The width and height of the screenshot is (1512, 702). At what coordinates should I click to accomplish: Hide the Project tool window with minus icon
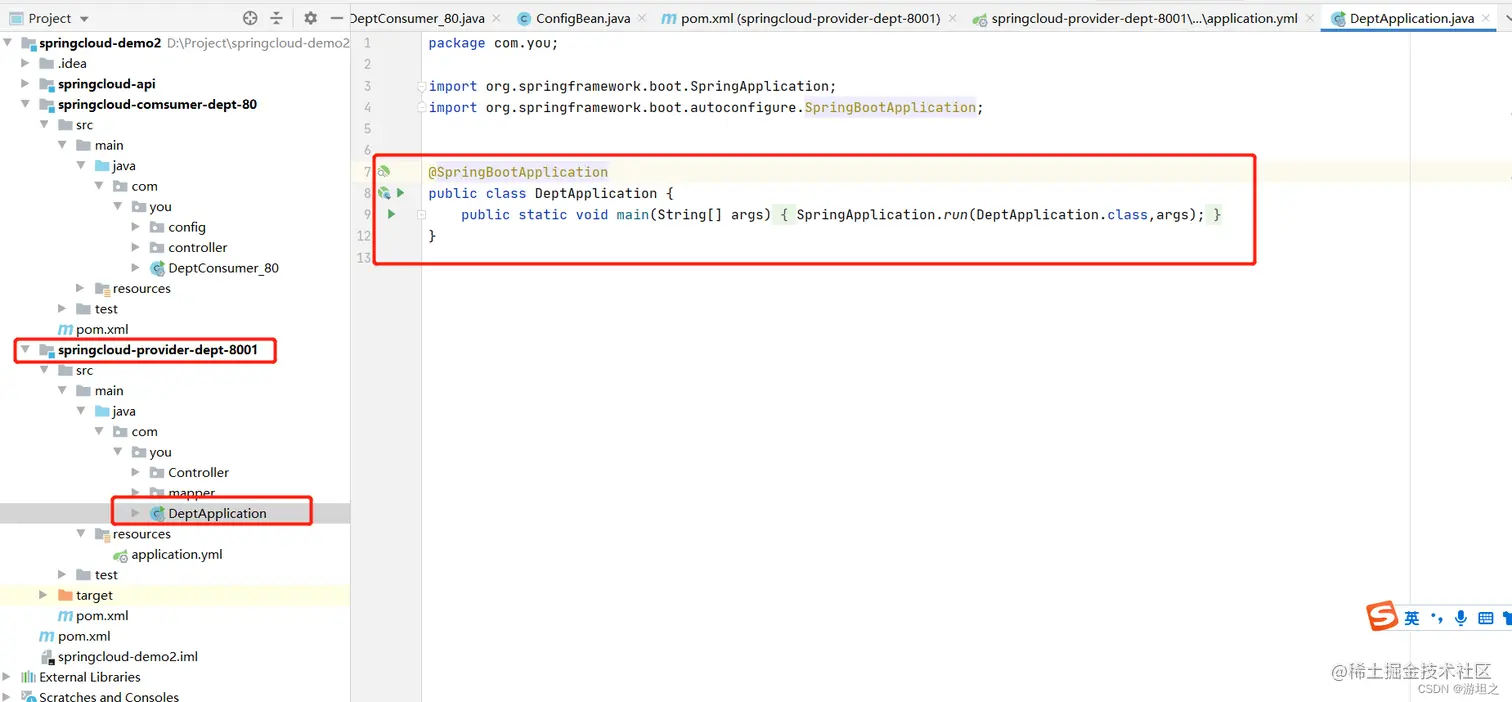coord(337,18)
